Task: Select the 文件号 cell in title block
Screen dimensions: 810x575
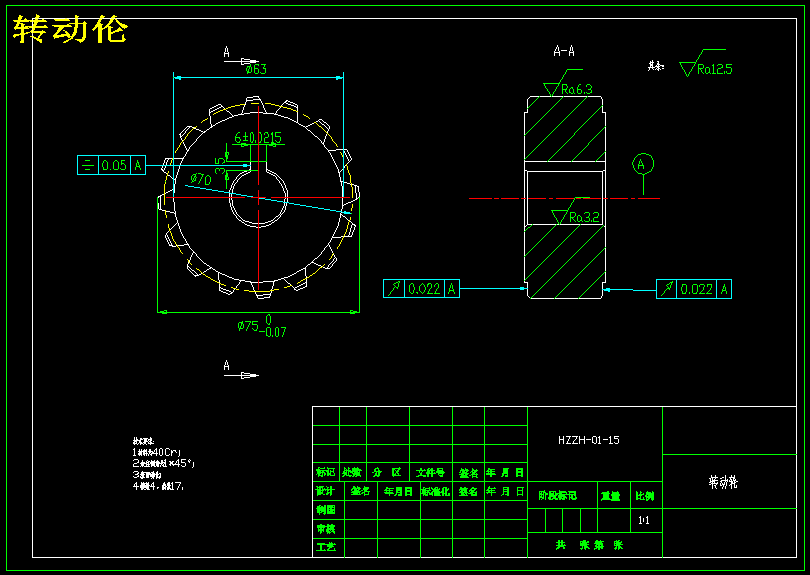Action: 430,472
